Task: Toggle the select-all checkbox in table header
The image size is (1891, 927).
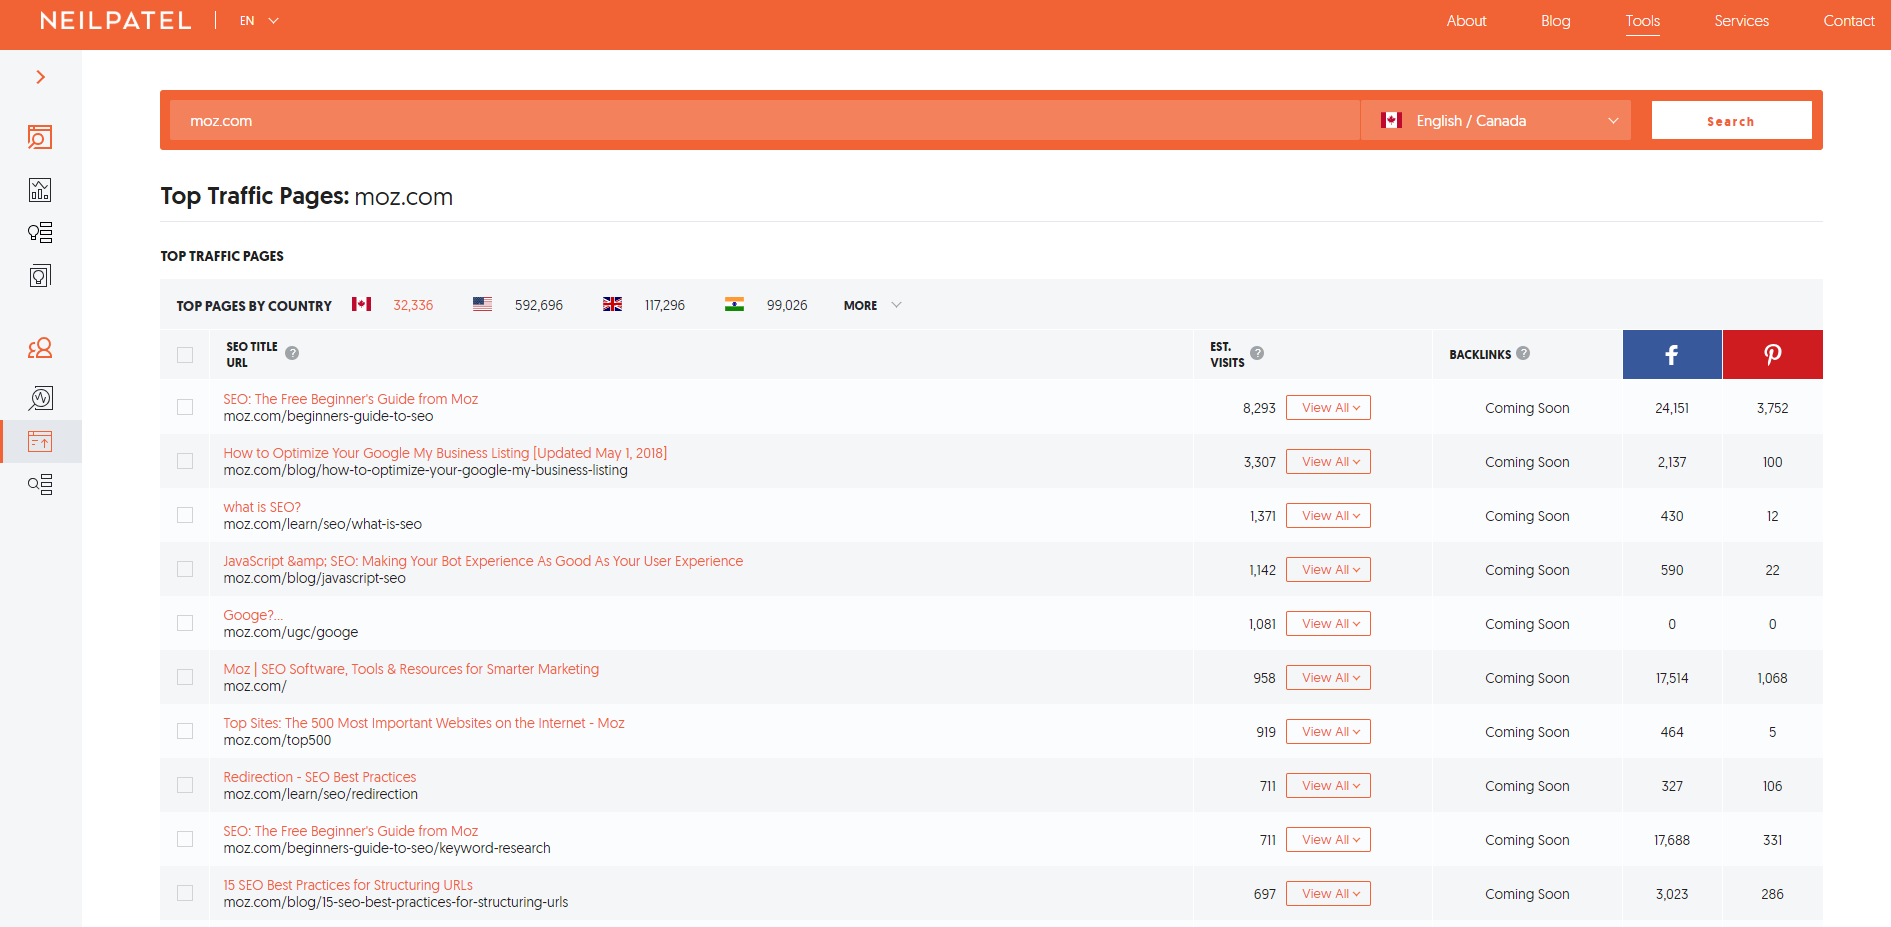Action: coord(185,355)
